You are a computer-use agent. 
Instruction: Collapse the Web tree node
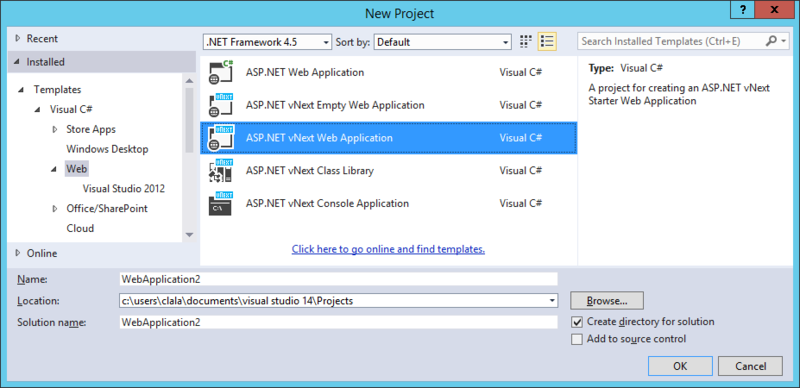[x=54, y=169]
